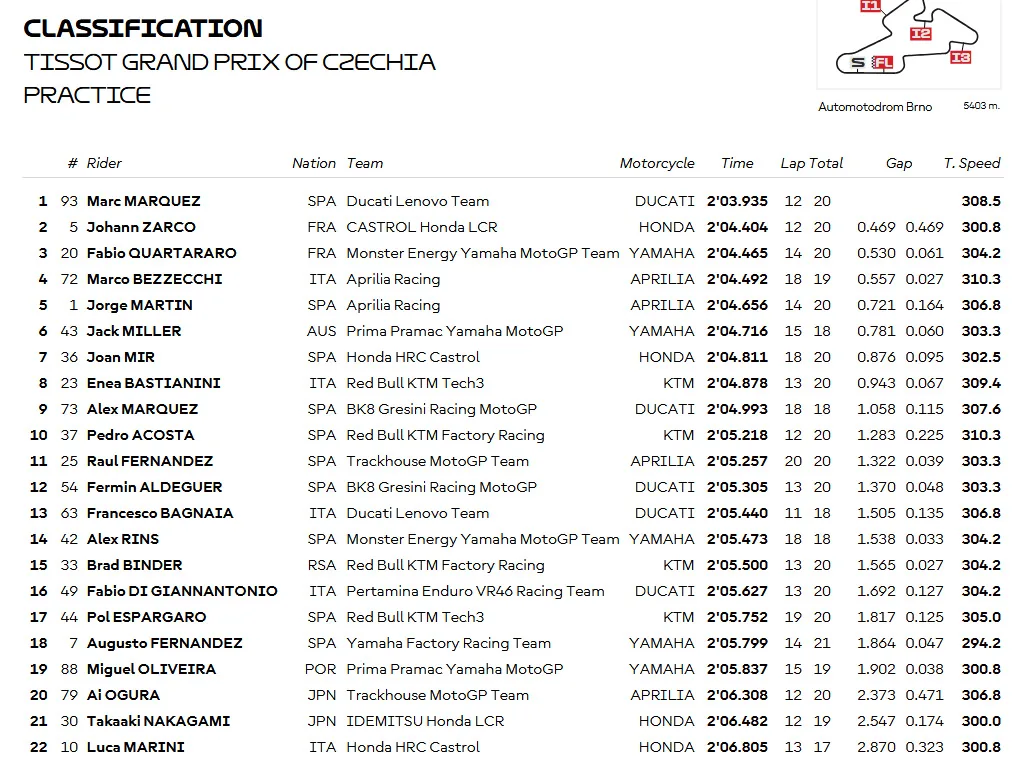Click the Gap column header
Screen dimensions: 1032x758
(899, 163)
